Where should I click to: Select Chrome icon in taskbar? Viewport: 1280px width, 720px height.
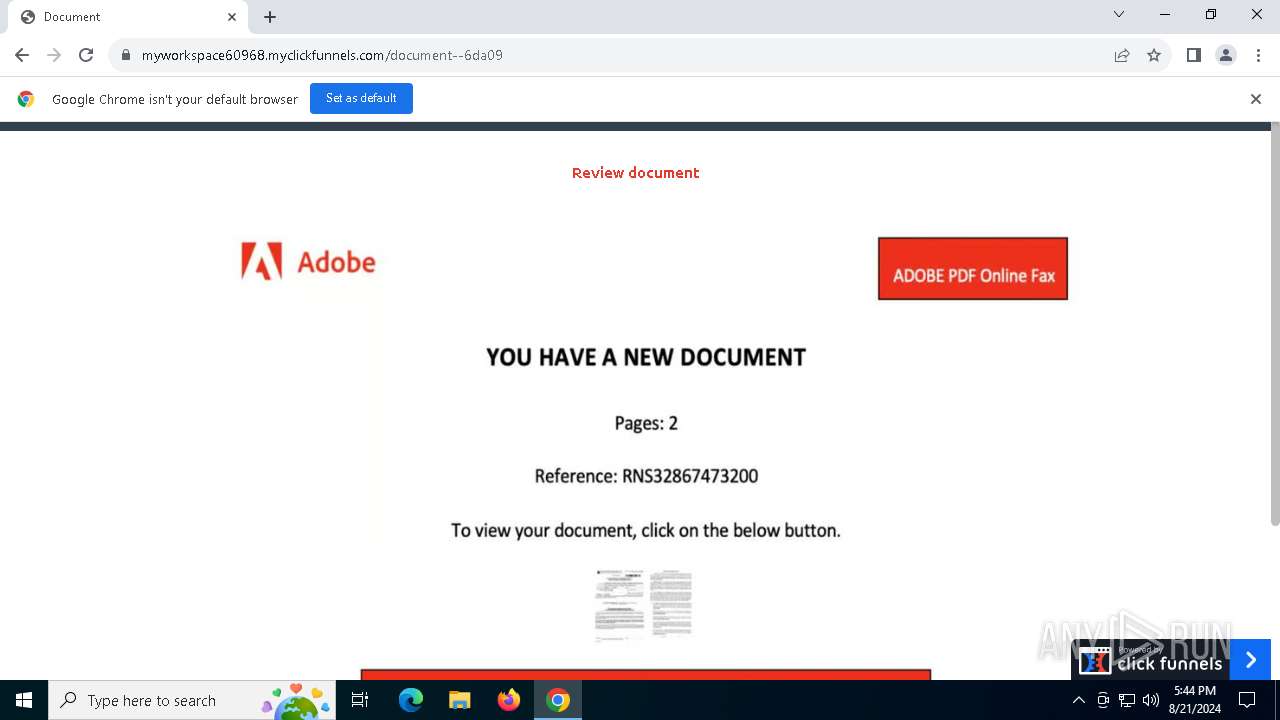558,700
